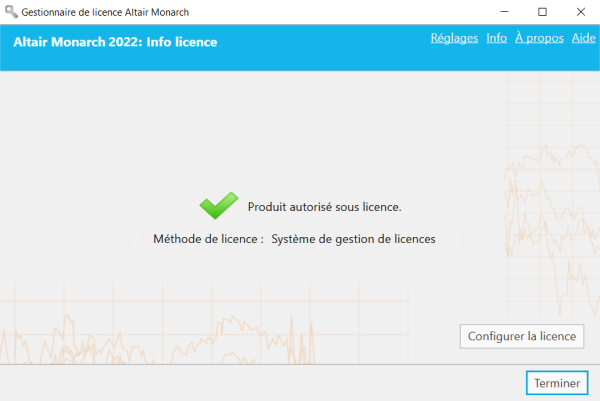Click the key icon in title bar
Screen dimensions: 600x401
11,12
